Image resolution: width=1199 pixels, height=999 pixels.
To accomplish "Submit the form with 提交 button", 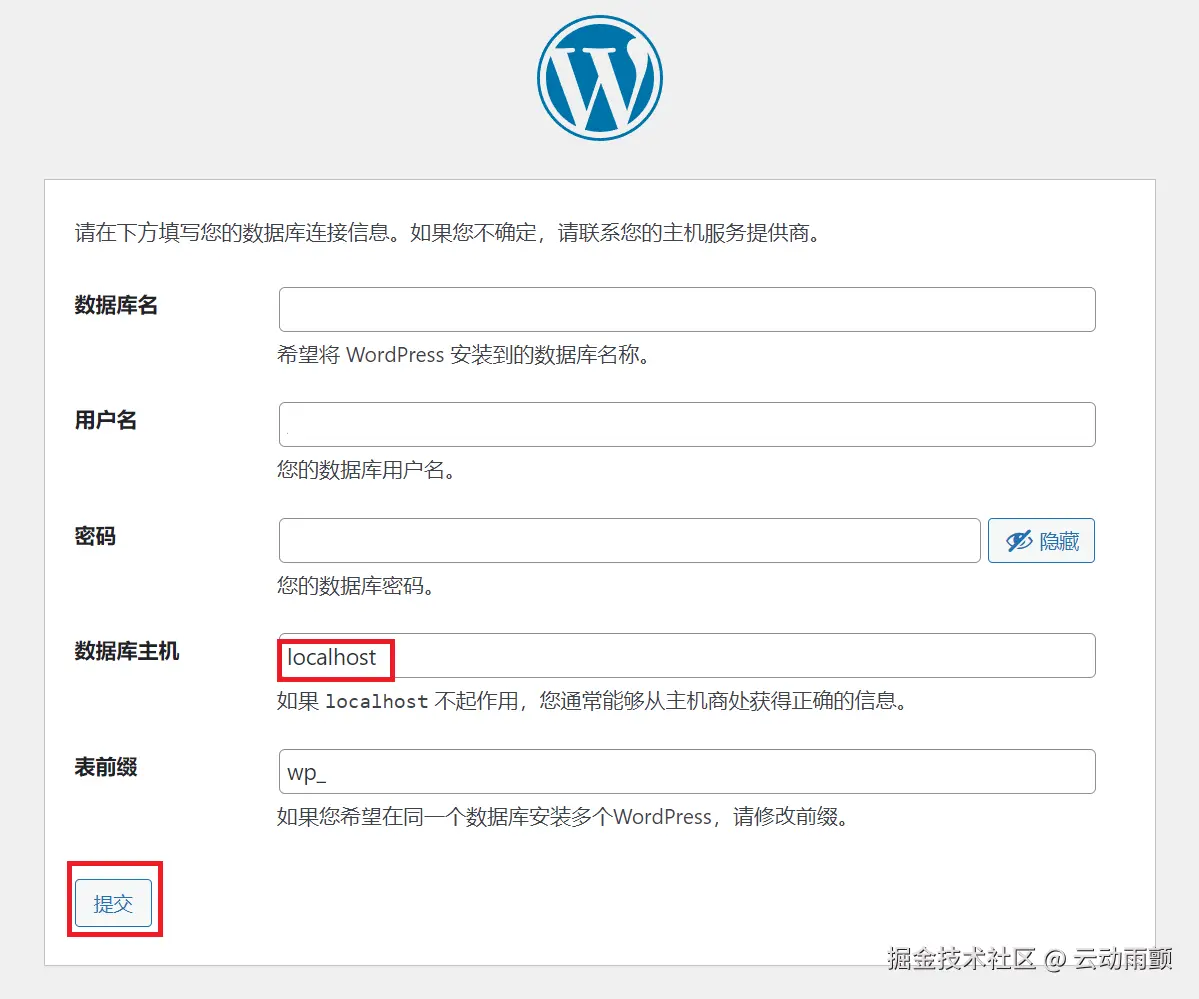I will coord(113,903).
